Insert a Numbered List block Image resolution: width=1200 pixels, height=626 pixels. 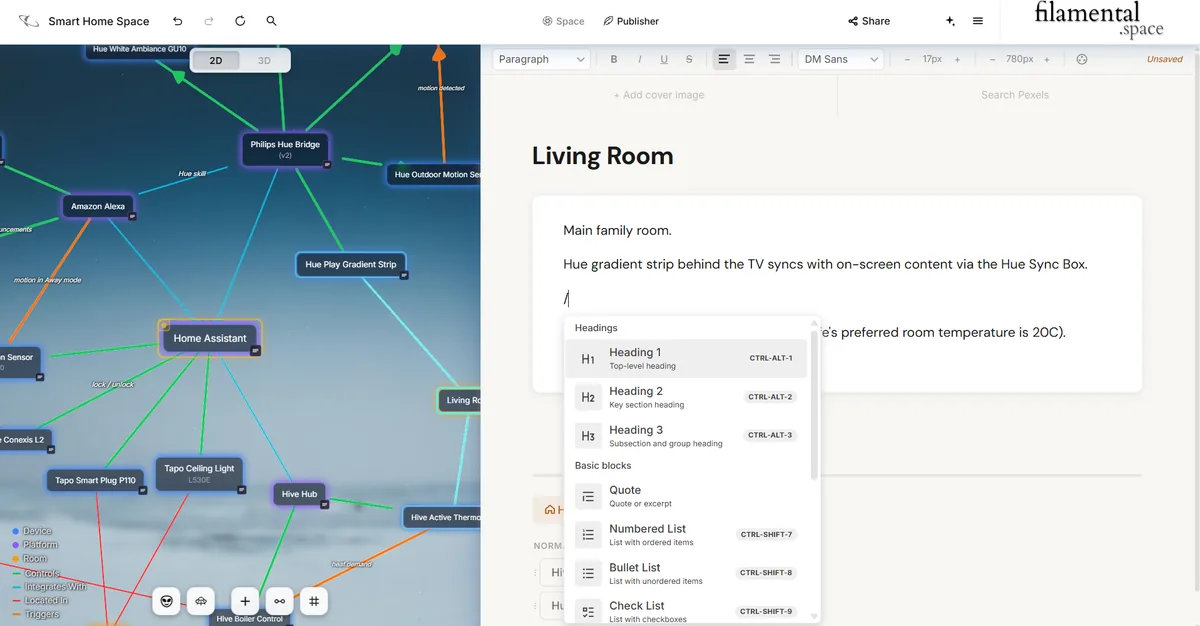click(686, 535)
